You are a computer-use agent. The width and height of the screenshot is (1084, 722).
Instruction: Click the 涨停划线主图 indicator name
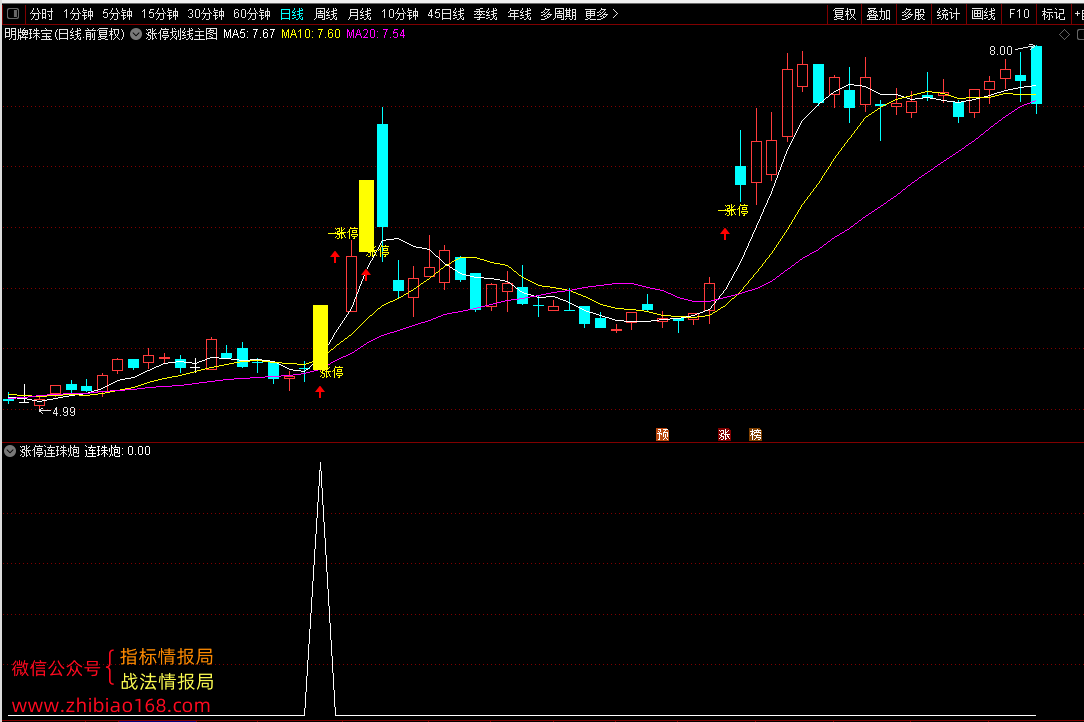click(x=182, y=34)
